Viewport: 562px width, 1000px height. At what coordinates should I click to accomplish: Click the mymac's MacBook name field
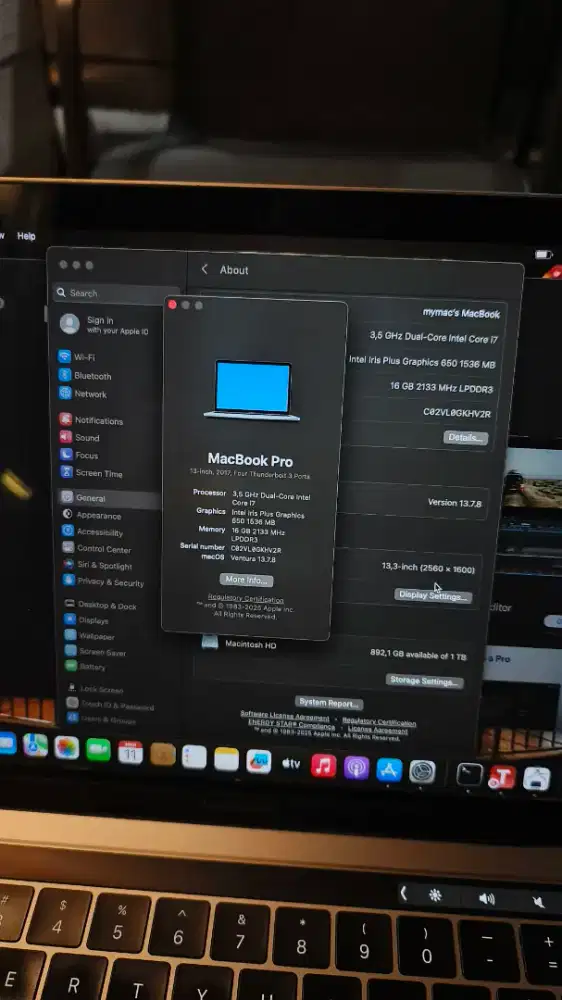click(x=462, y=313)
